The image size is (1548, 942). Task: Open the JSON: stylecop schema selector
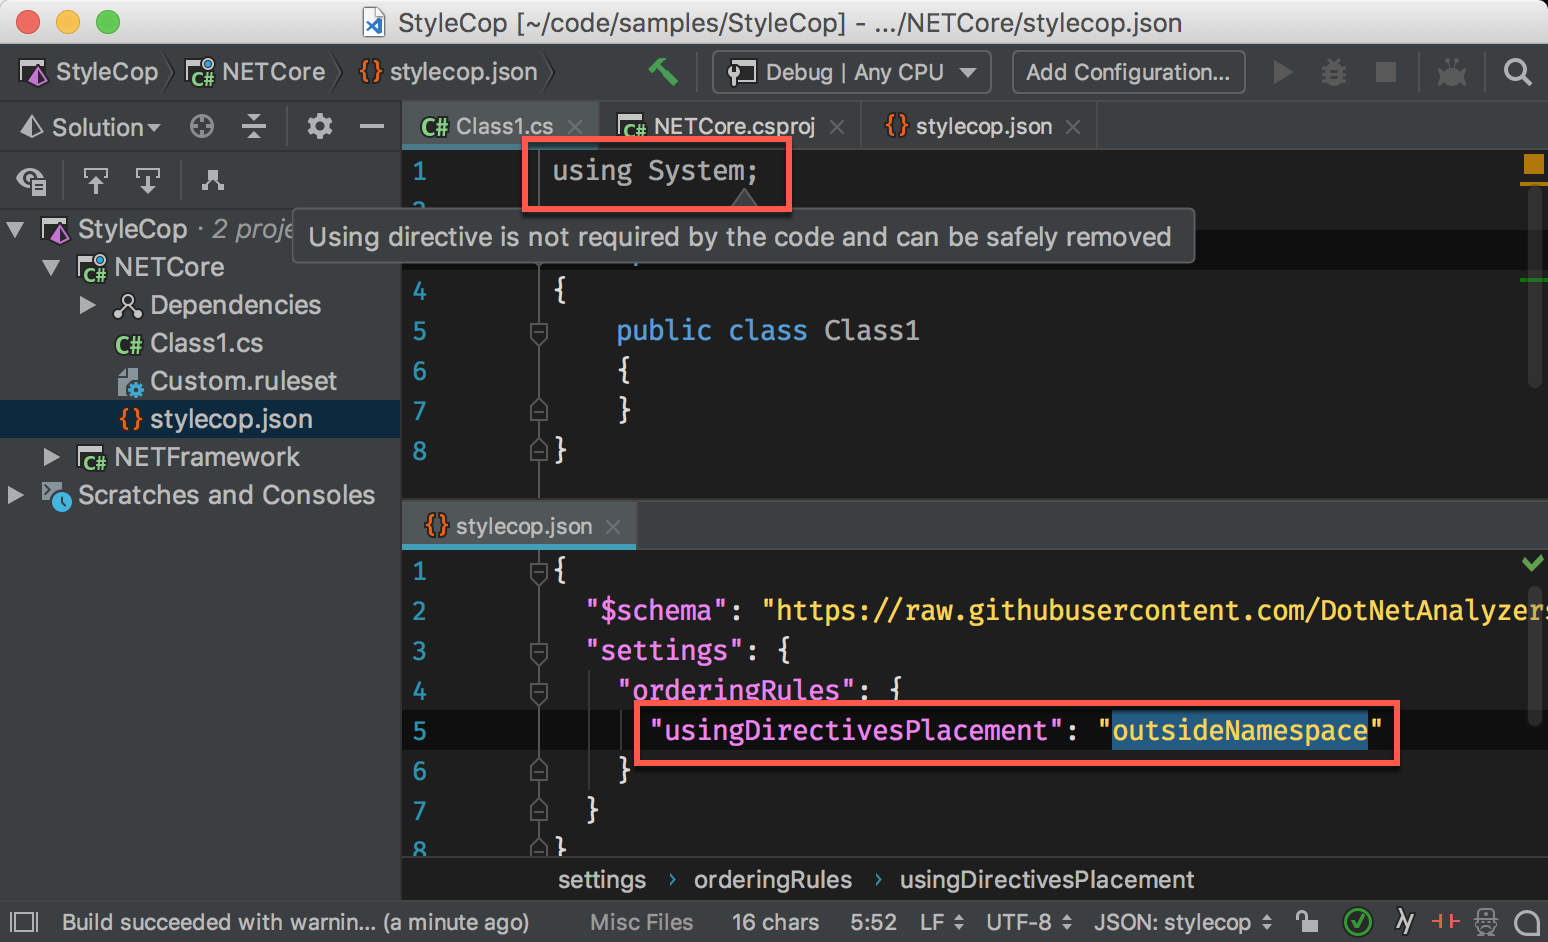click(x=1183, y=922)
